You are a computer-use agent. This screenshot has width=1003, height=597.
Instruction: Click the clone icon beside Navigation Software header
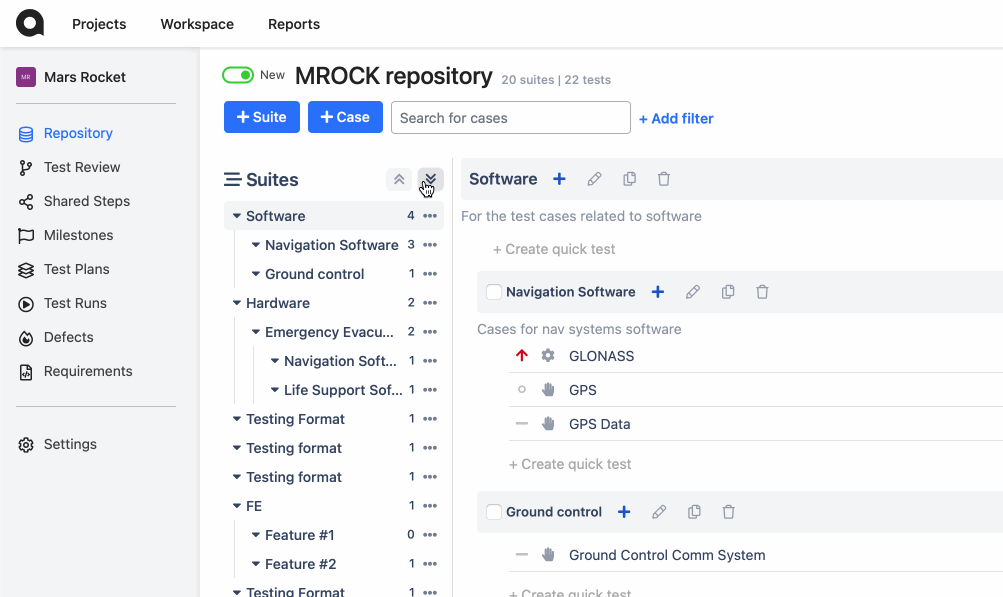click(x=728, y=292)
